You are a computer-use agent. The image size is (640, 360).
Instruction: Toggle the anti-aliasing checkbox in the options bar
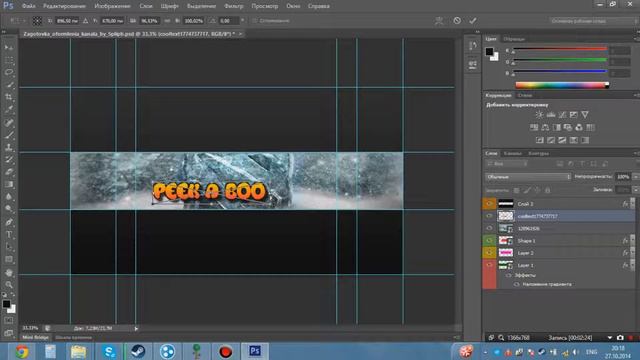point(255,20)
